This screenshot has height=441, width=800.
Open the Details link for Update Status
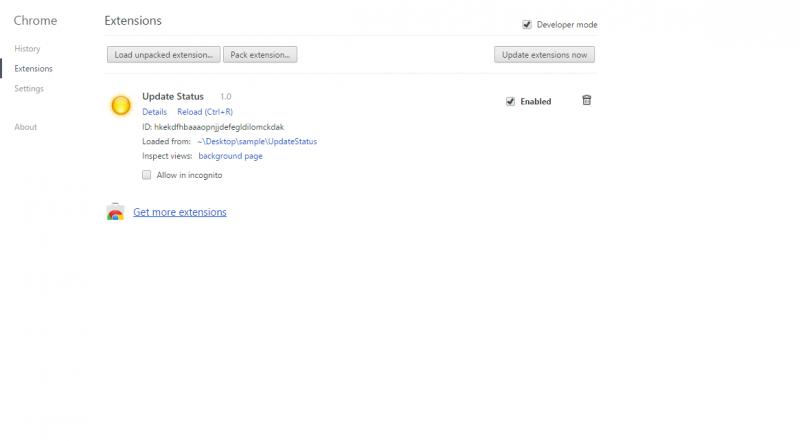(155, 112)
